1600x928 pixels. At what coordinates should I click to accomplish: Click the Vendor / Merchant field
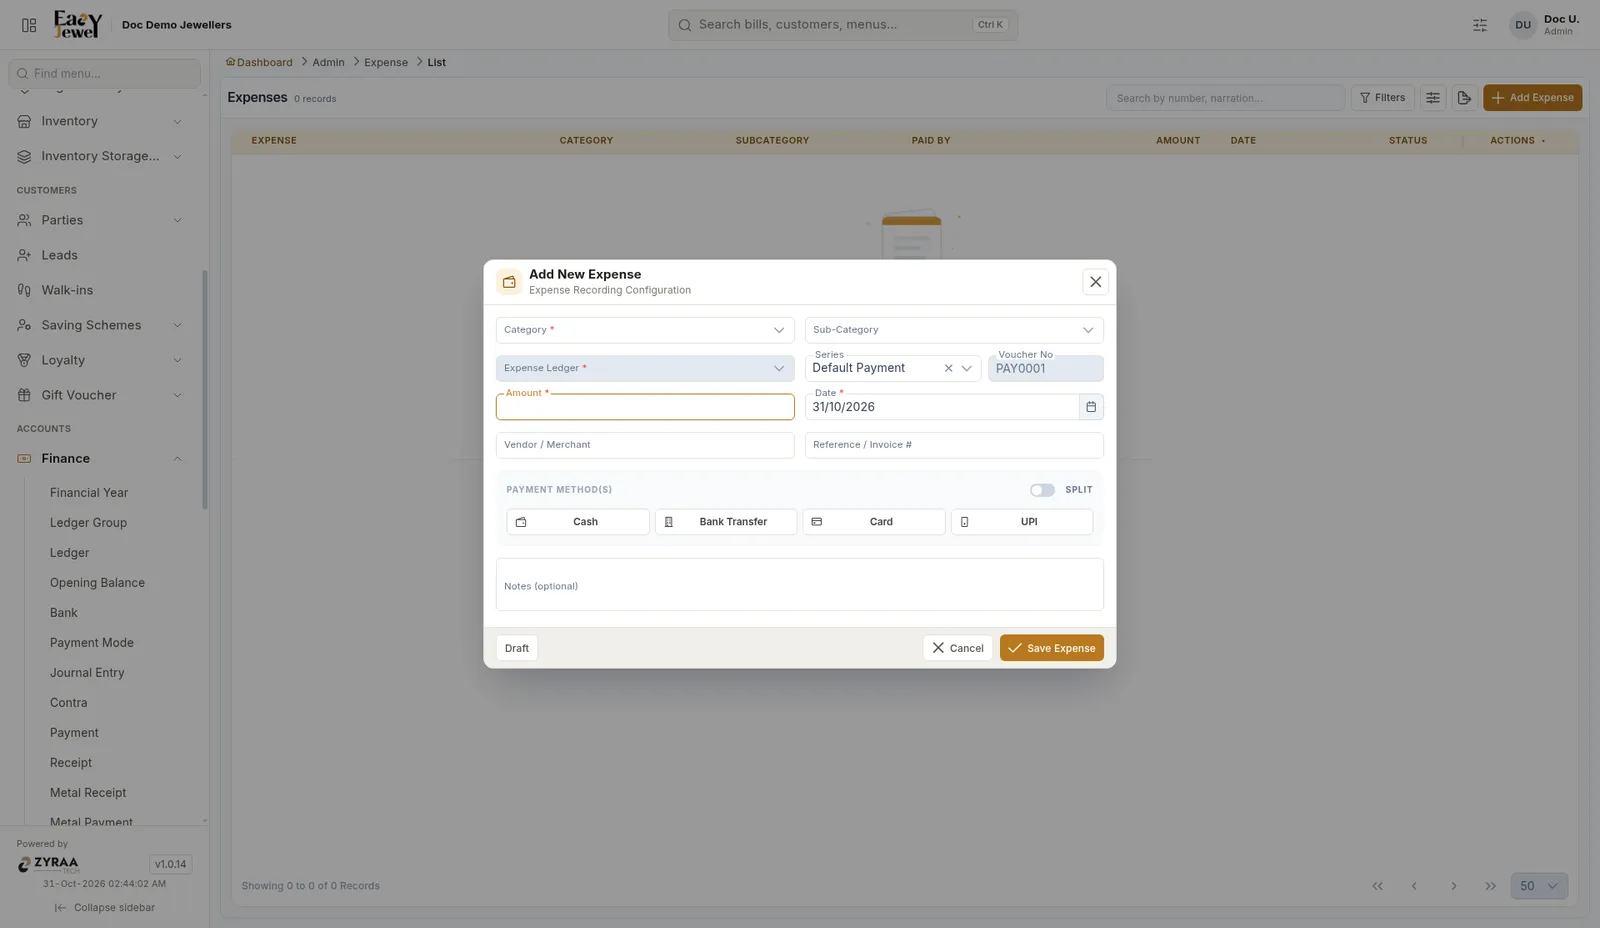point(645,445)
